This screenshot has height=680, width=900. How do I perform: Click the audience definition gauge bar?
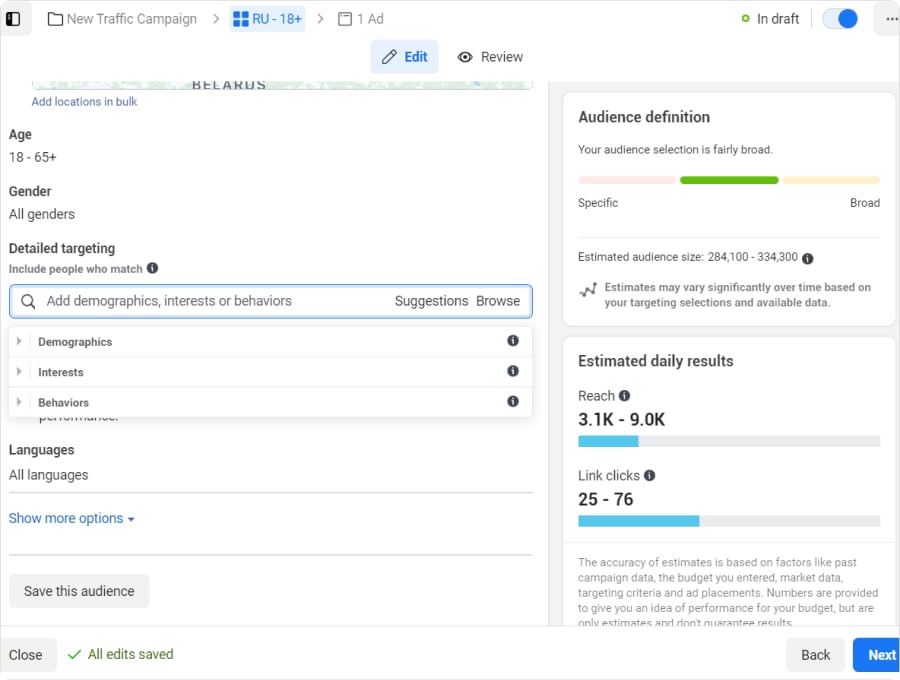(729, 180)
